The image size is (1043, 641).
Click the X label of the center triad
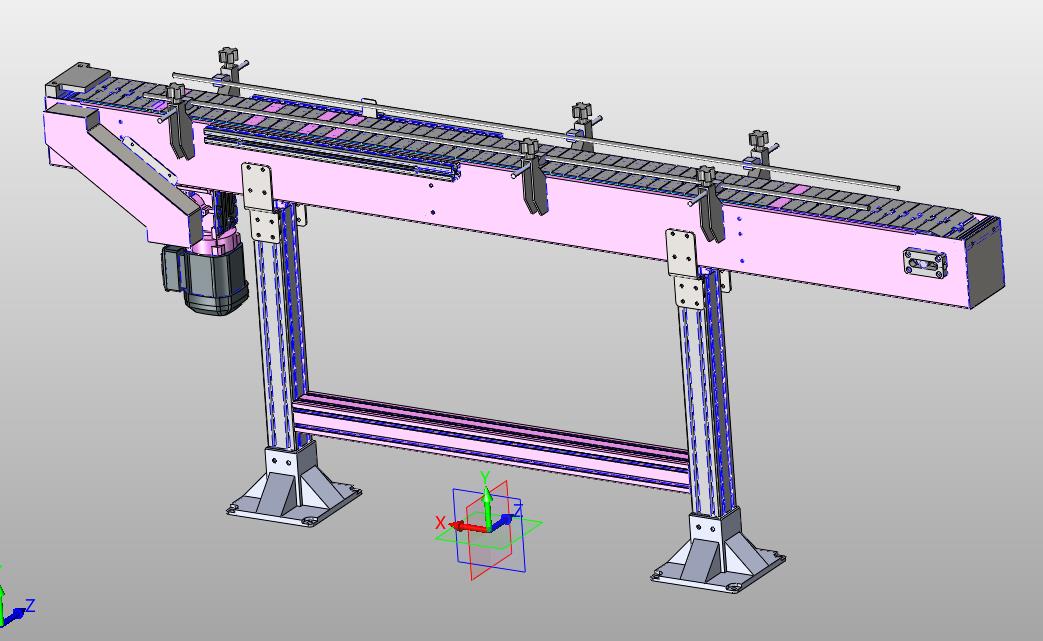coord(440,523)
